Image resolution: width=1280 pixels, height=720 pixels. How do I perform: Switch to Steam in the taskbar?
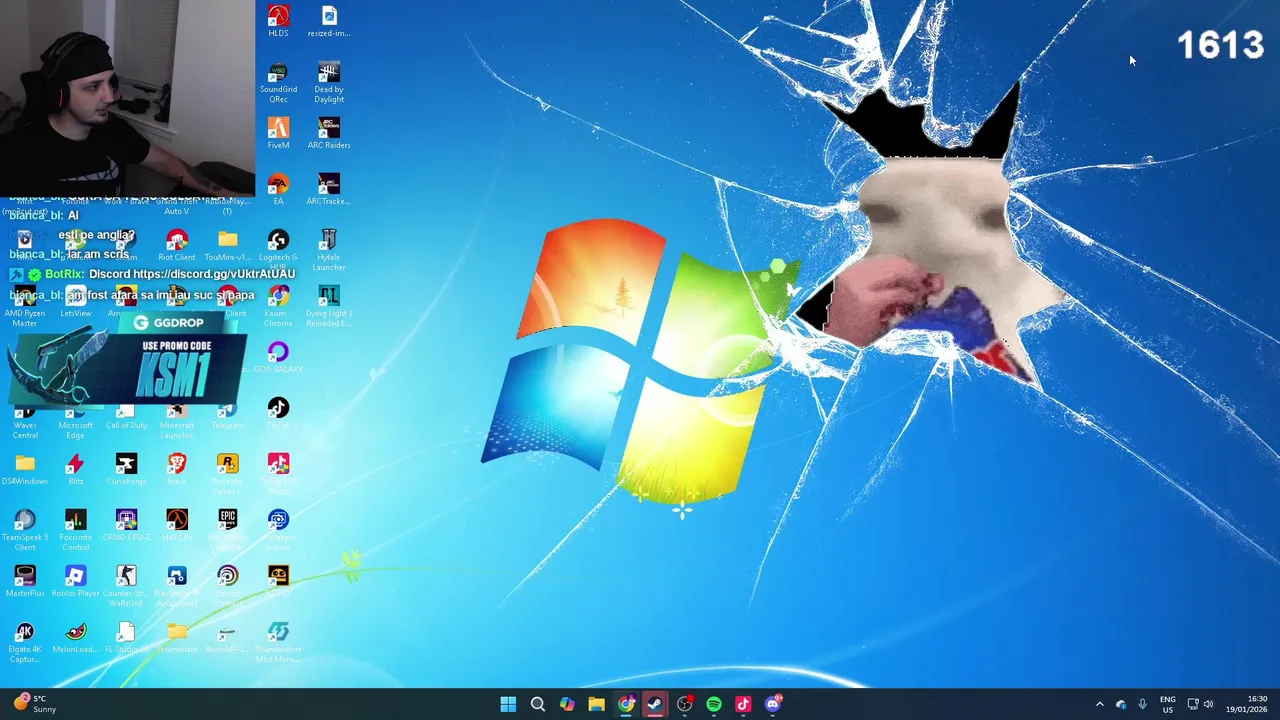click(655, 704)
